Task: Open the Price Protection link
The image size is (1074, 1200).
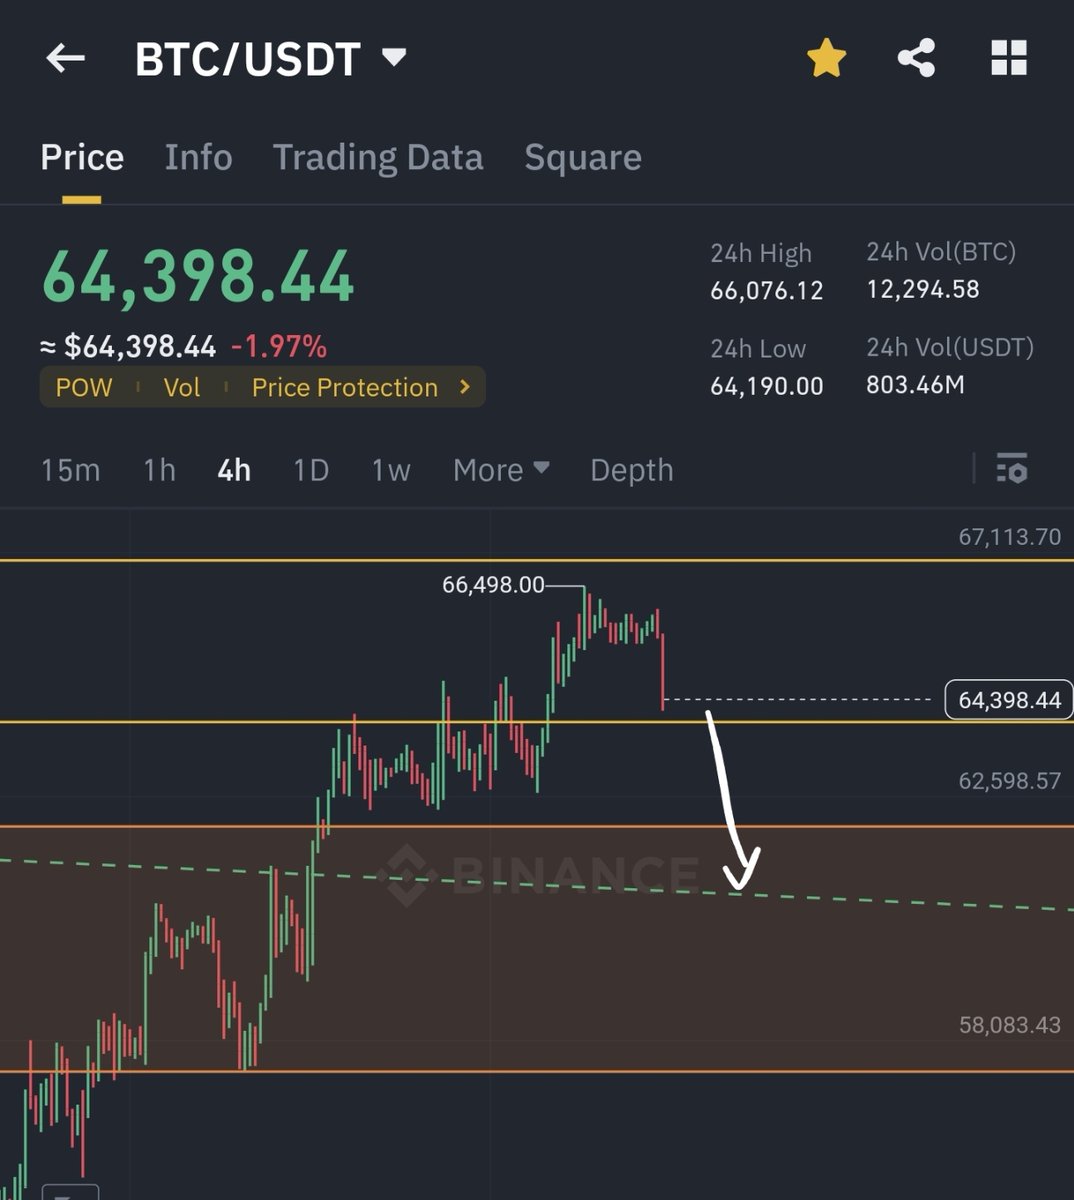Action: pyautogui.click(x=345, y=387)
